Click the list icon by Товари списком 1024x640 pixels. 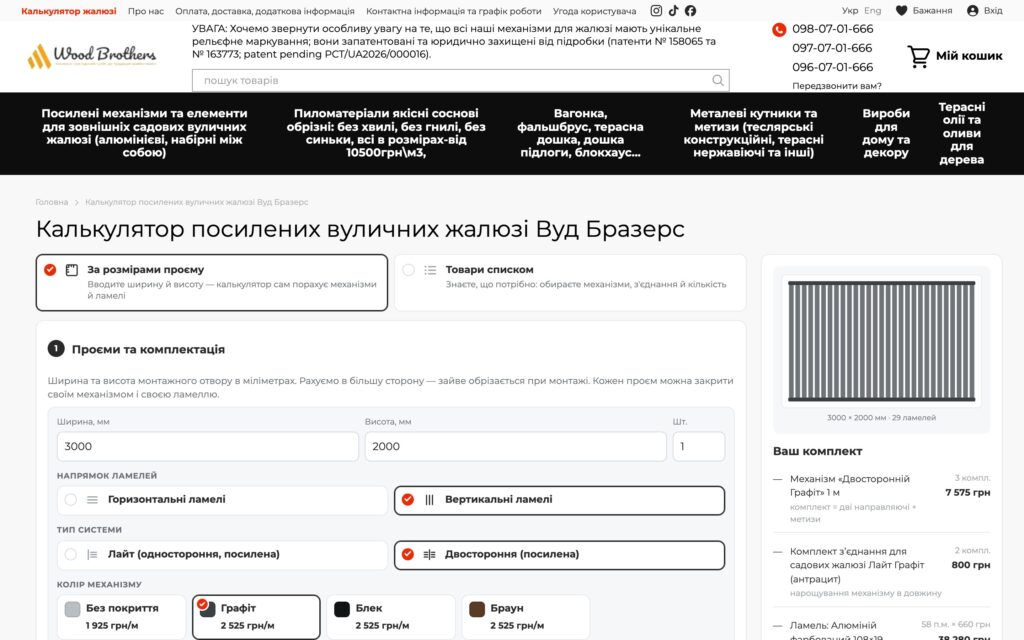pyautogui.click(x=430, y=270)
